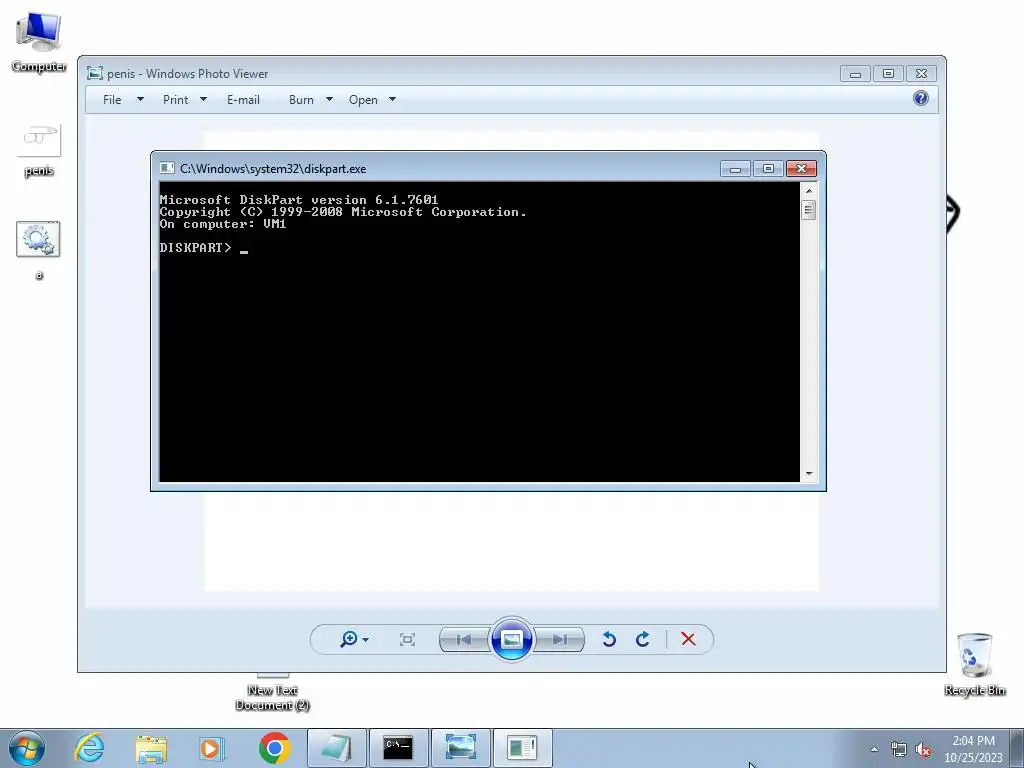
Task: Select the Computer desktop icon
Action: tap(39, 42)
